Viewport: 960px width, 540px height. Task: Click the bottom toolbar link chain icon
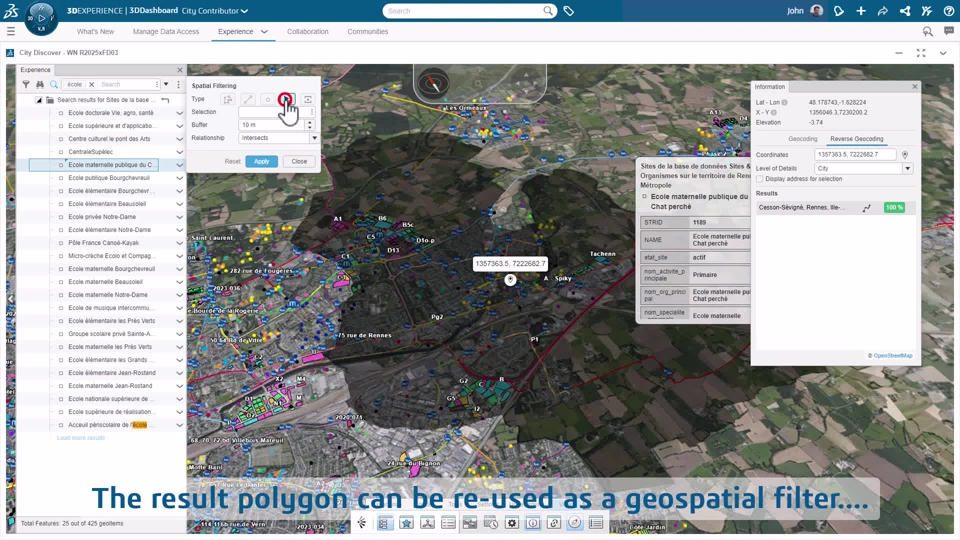pyautogui.click(x=553, y=523)
